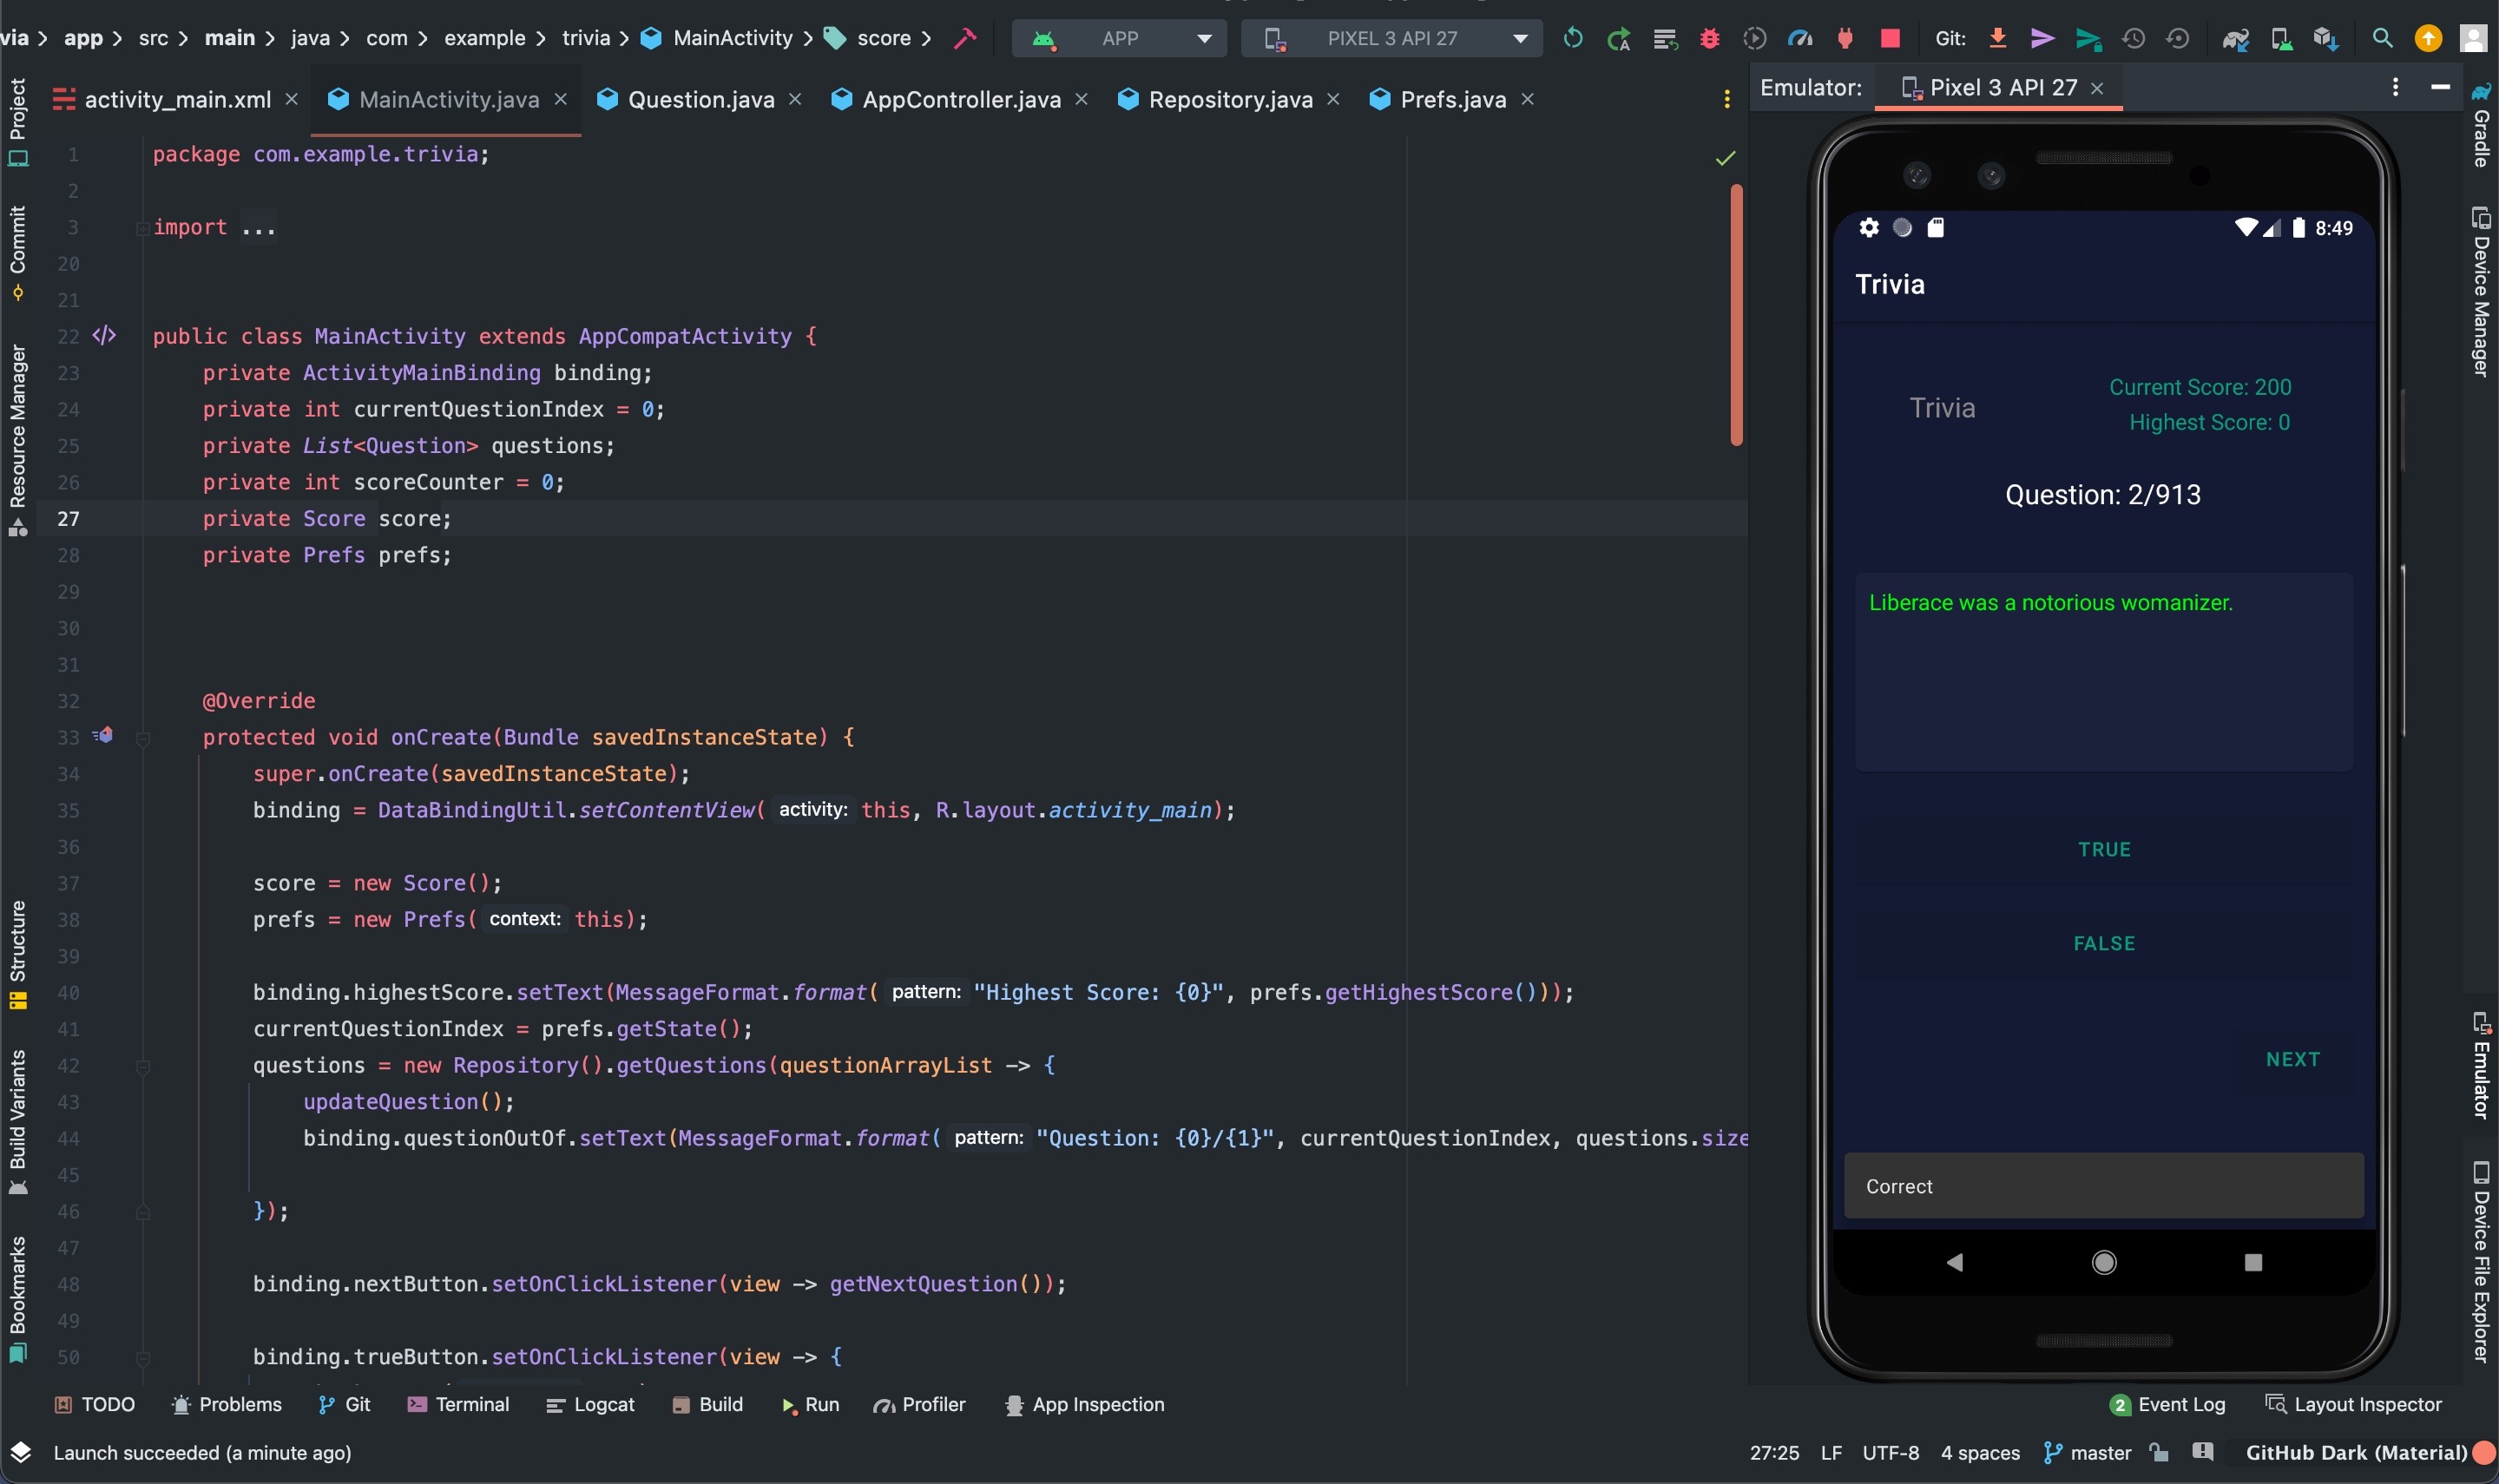Stop the running app with red square
This screenshot has width=2499, height=1484.
(x=1890, y=38)
